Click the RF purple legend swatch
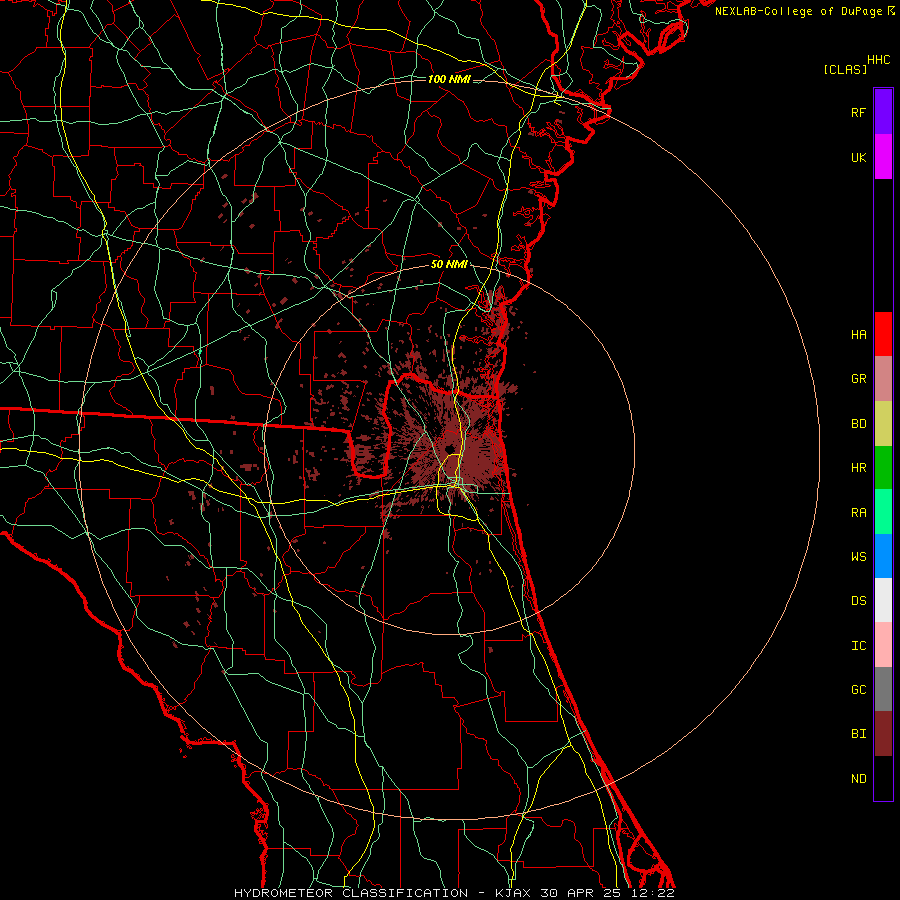900x900 pixels. (883, 112)
